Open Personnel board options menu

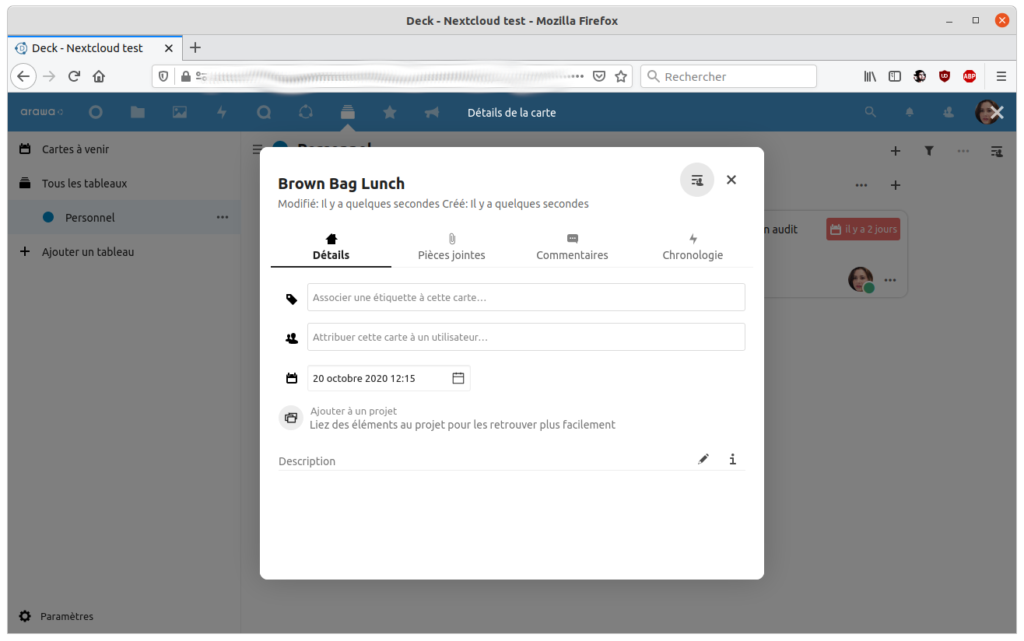(223, 217)
